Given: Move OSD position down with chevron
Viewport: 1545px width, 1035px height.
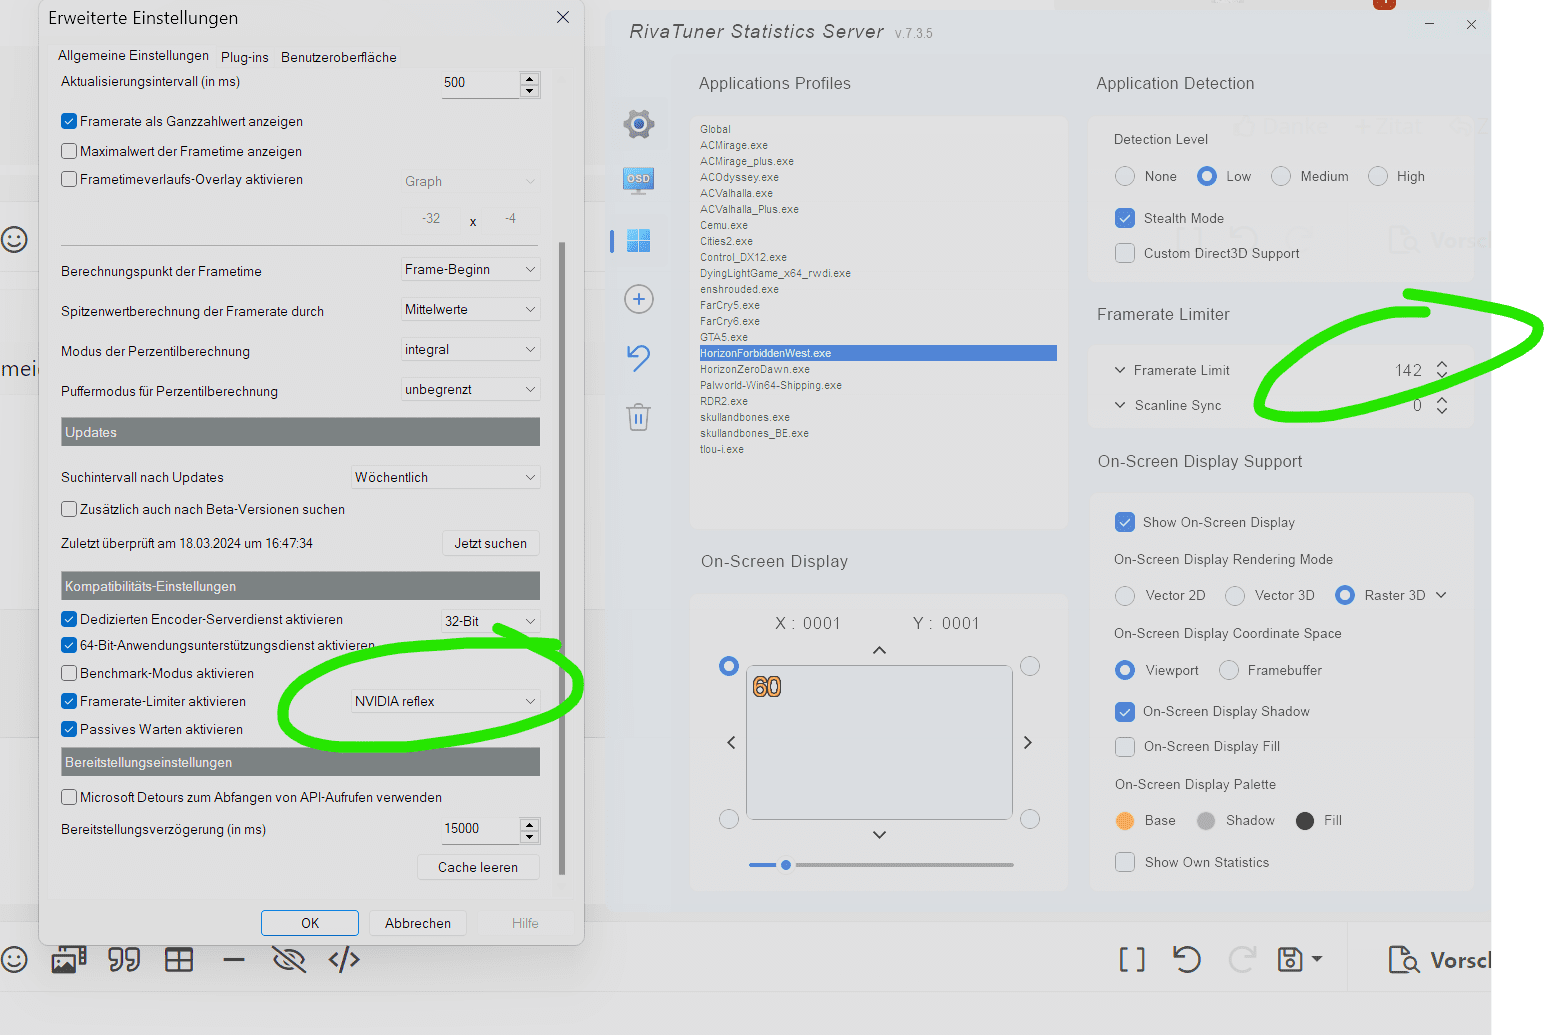Looking at the screenshot, I should (x=879, y=835).
